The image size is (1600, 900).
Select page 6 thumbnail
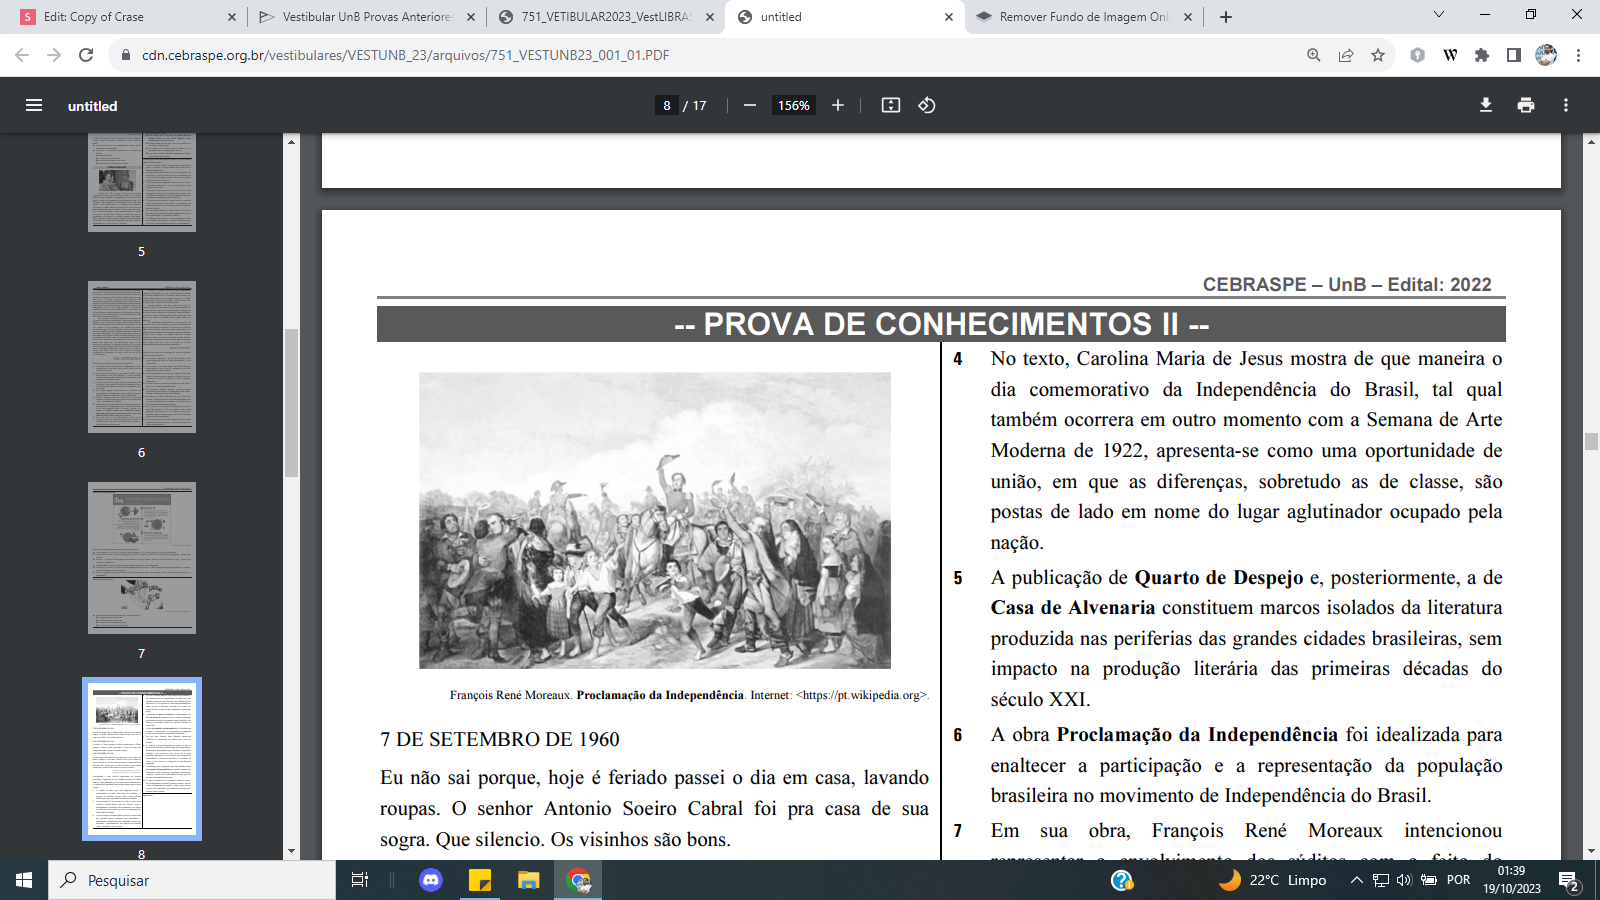[142, 357]
